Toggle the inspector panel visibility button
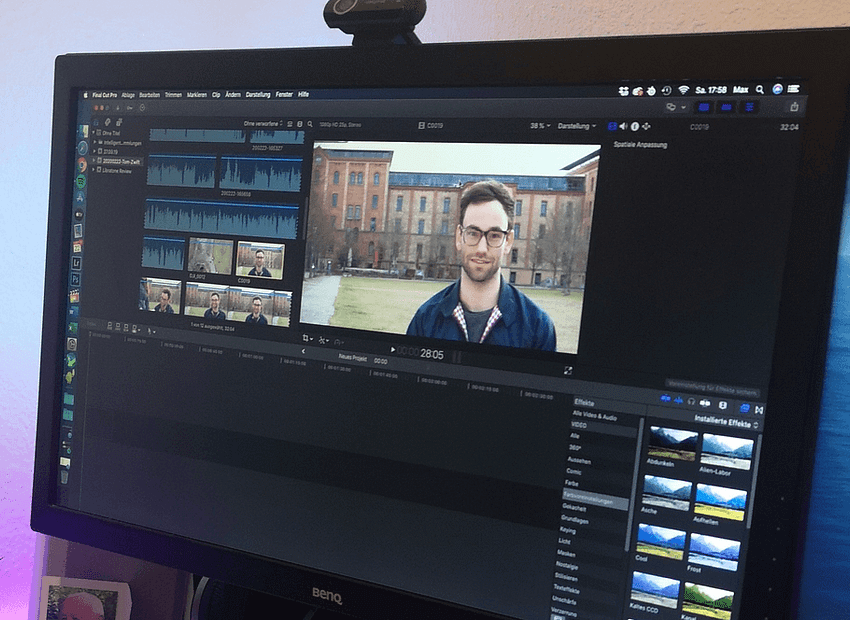 tap(750, 107)
